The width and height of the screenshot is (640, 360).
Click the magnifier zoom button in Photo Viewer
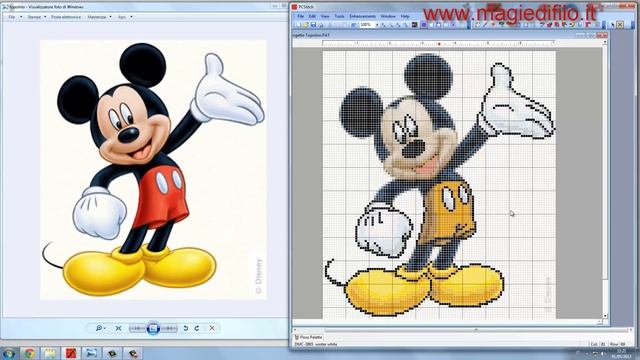(x=100, y=328)
